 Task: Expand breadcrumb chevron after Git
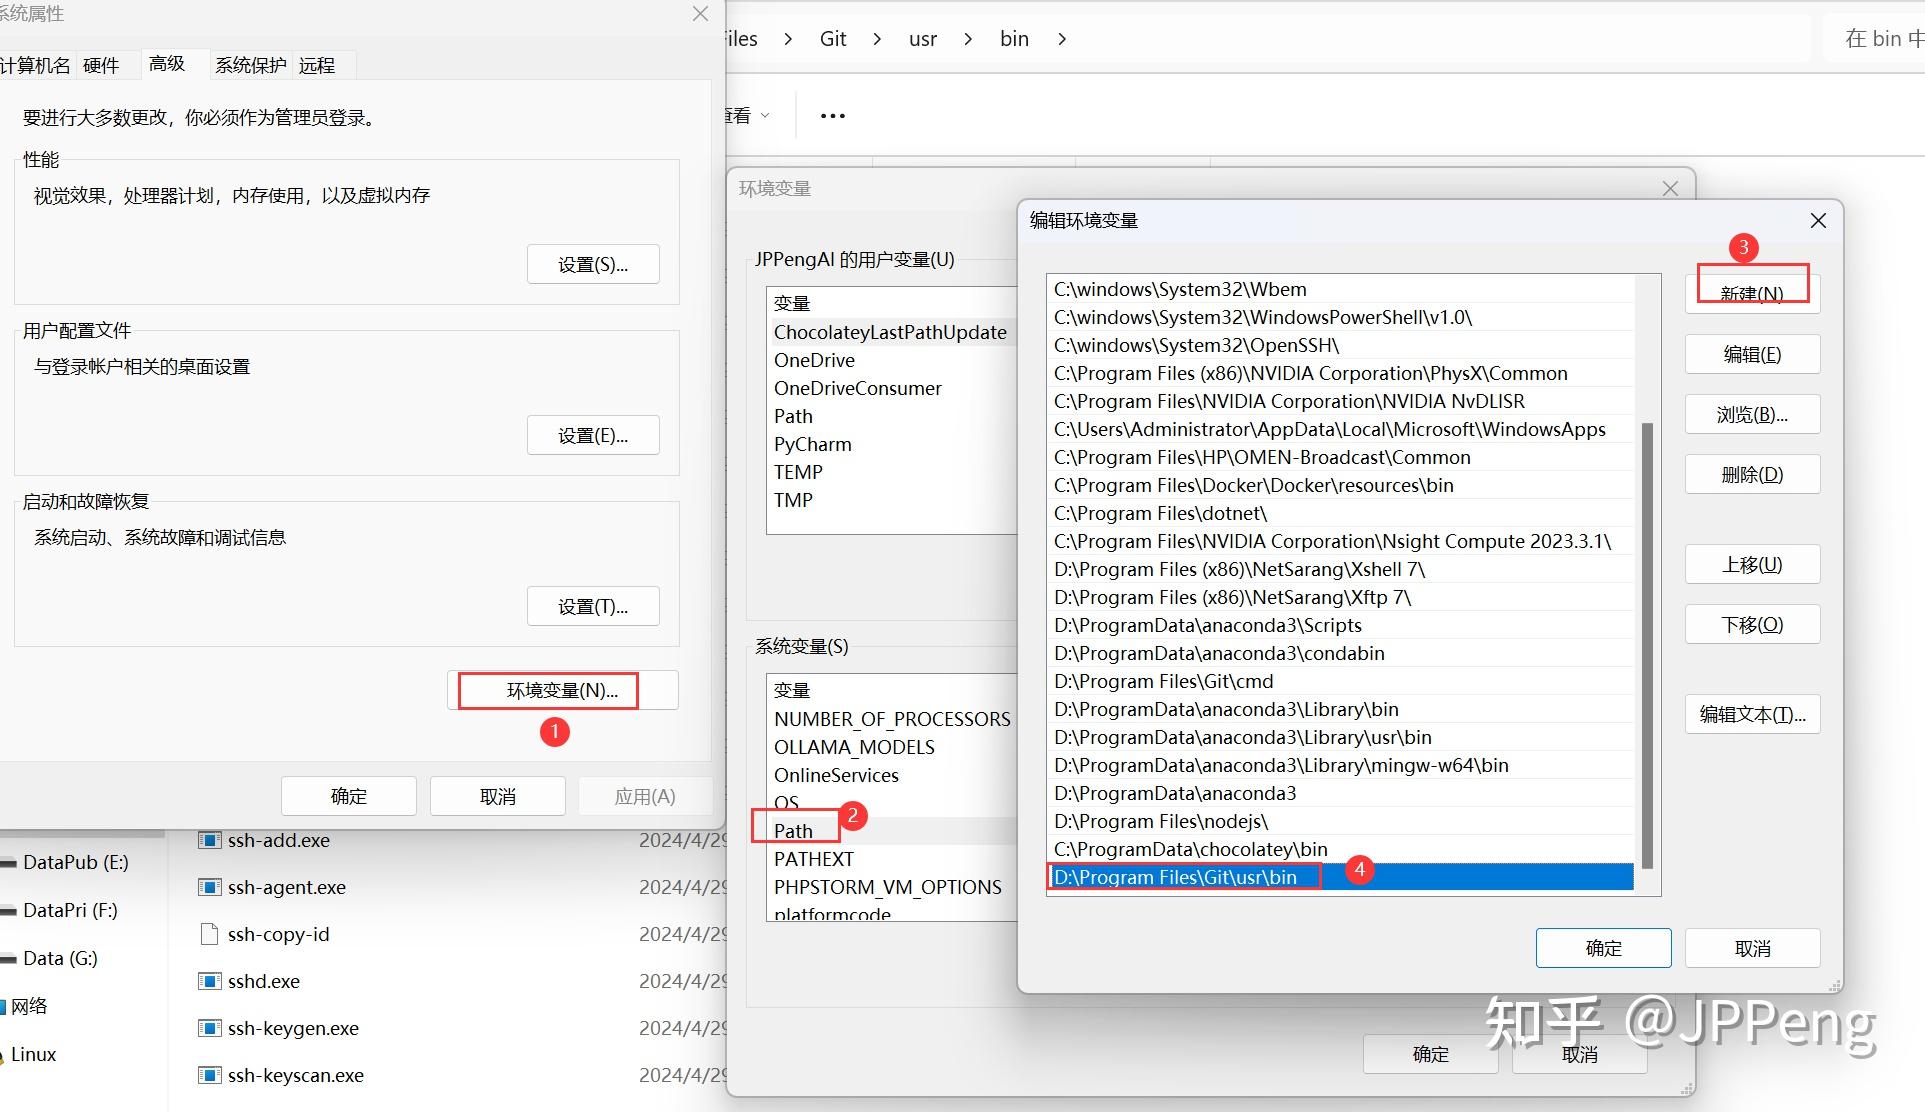(x=877, y=39)
